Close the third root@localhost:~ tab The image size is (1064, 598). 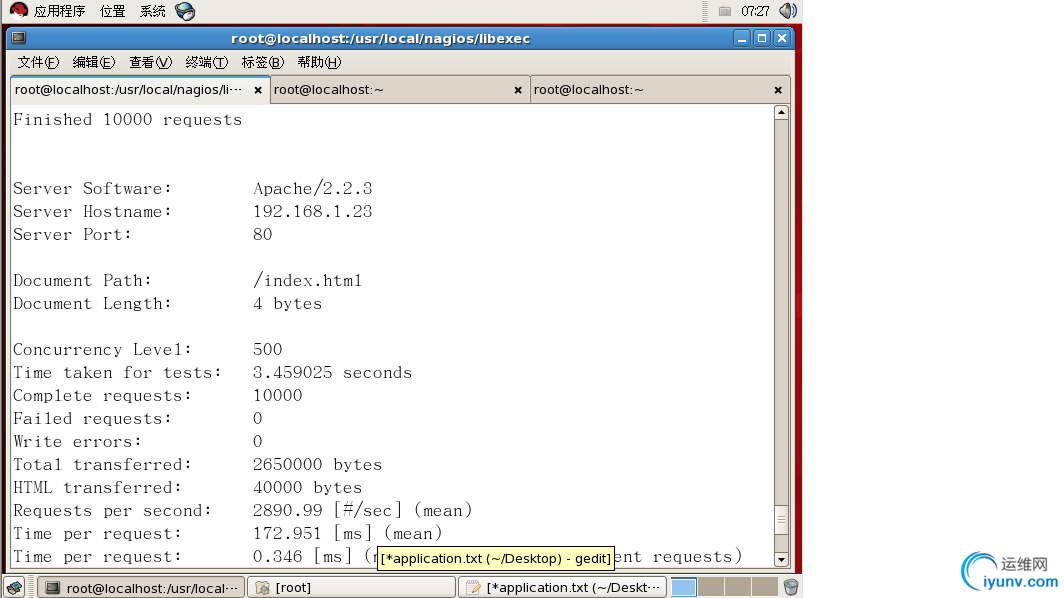tap(778, 90)
